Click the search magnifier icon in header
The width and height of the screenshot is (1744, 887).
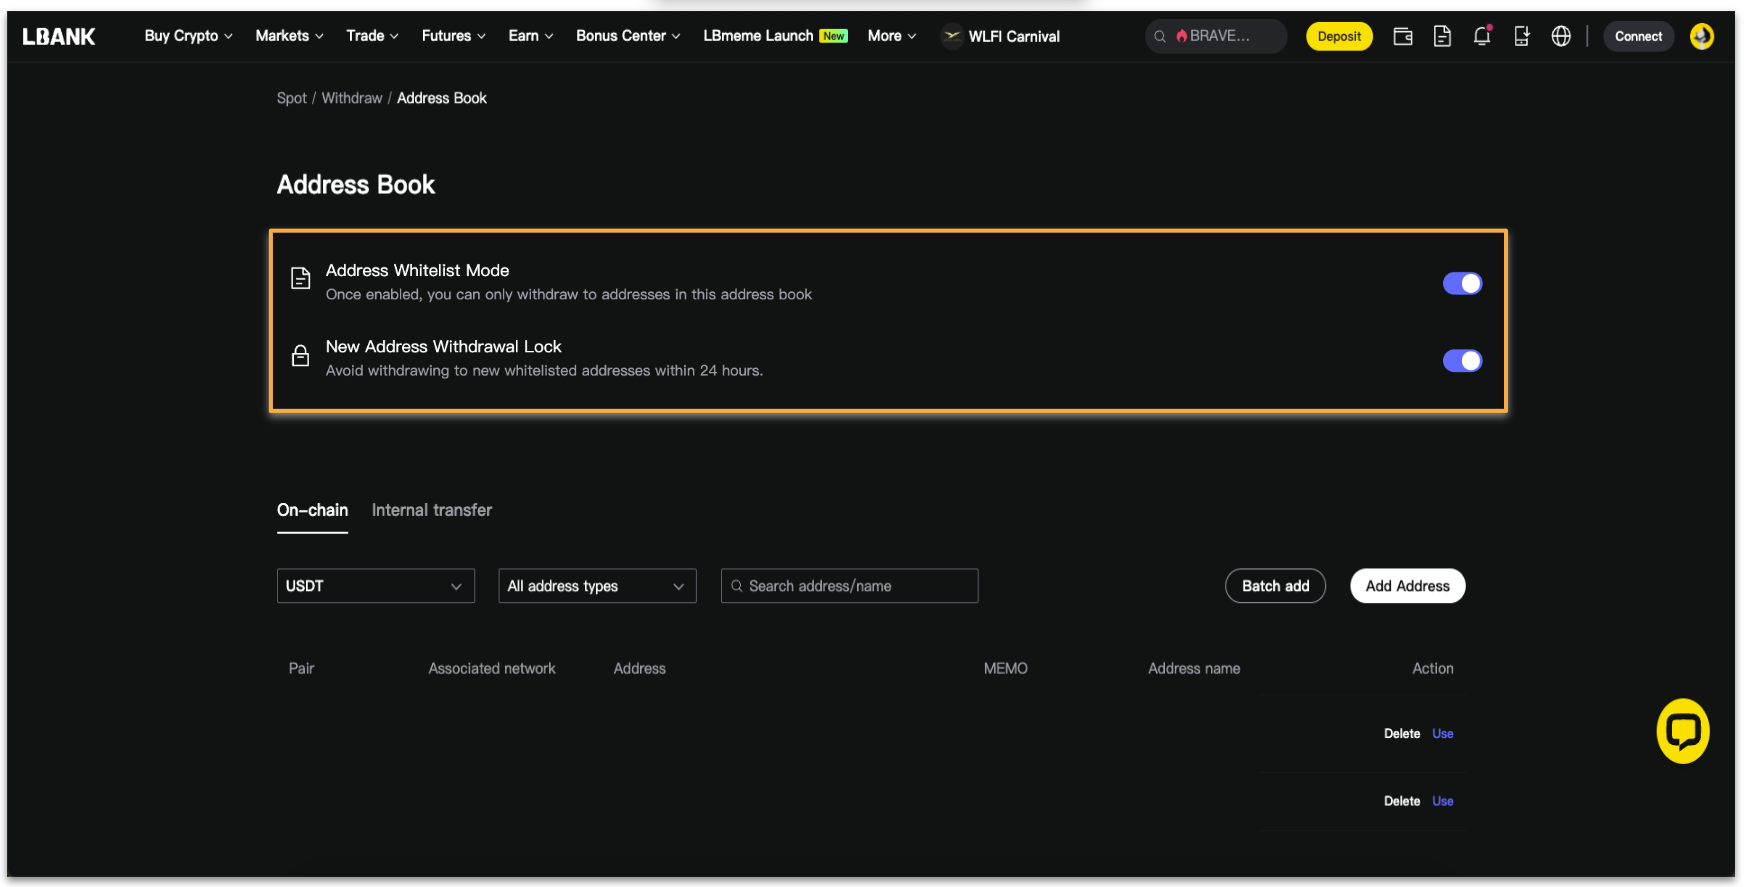tap(1160, 36)
